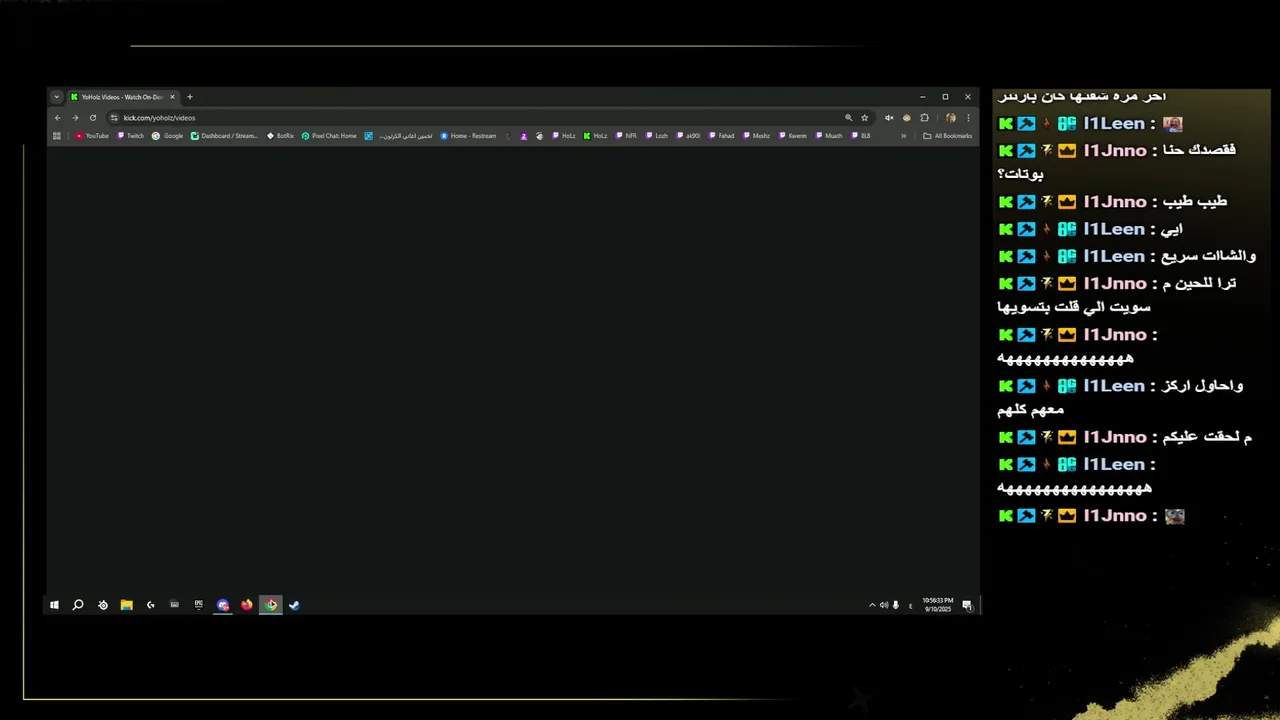1280x720 pixels.
Task: Click the emote image in I1Leen's message
Action: (x=1172, y=124)
